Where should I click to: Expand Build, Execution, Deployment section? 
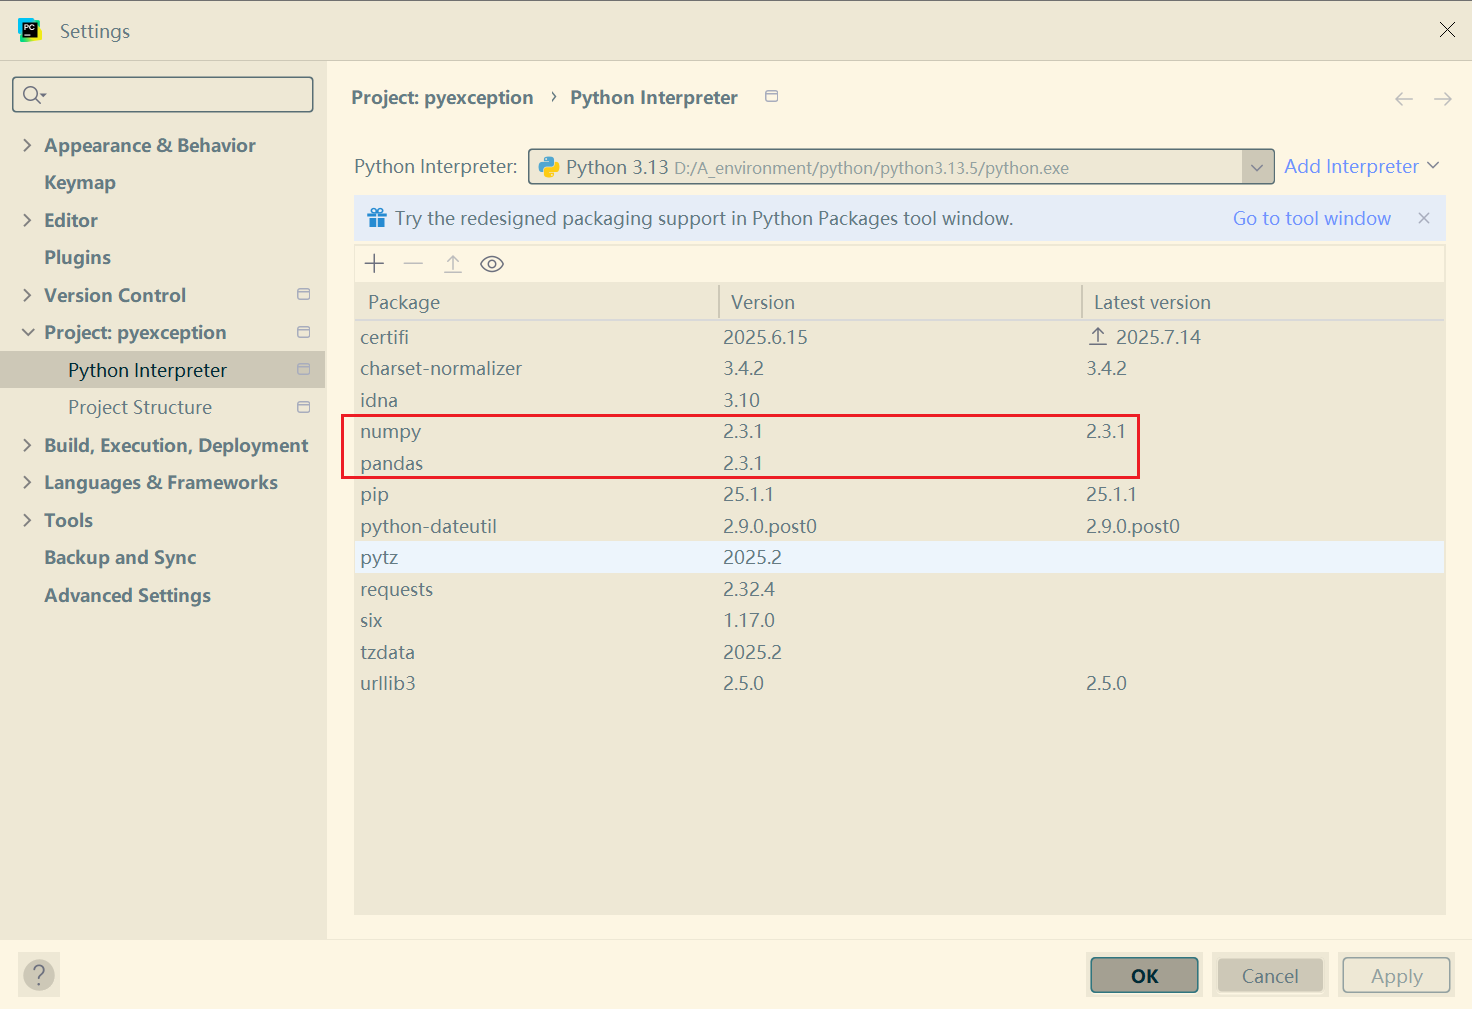tap(27, 445)
